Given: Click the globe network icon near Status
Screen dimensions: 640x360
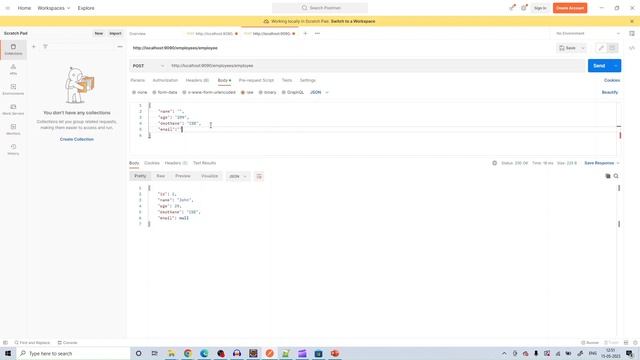Looking at the screenshot, I should click(x=494, y=163).
